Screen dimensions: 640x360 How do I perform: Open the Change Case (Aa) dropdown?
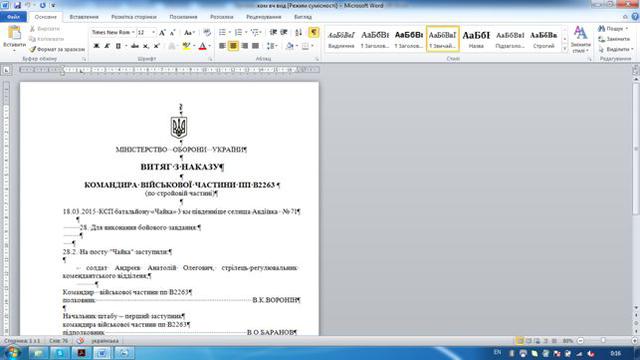[x=189, y=33]
